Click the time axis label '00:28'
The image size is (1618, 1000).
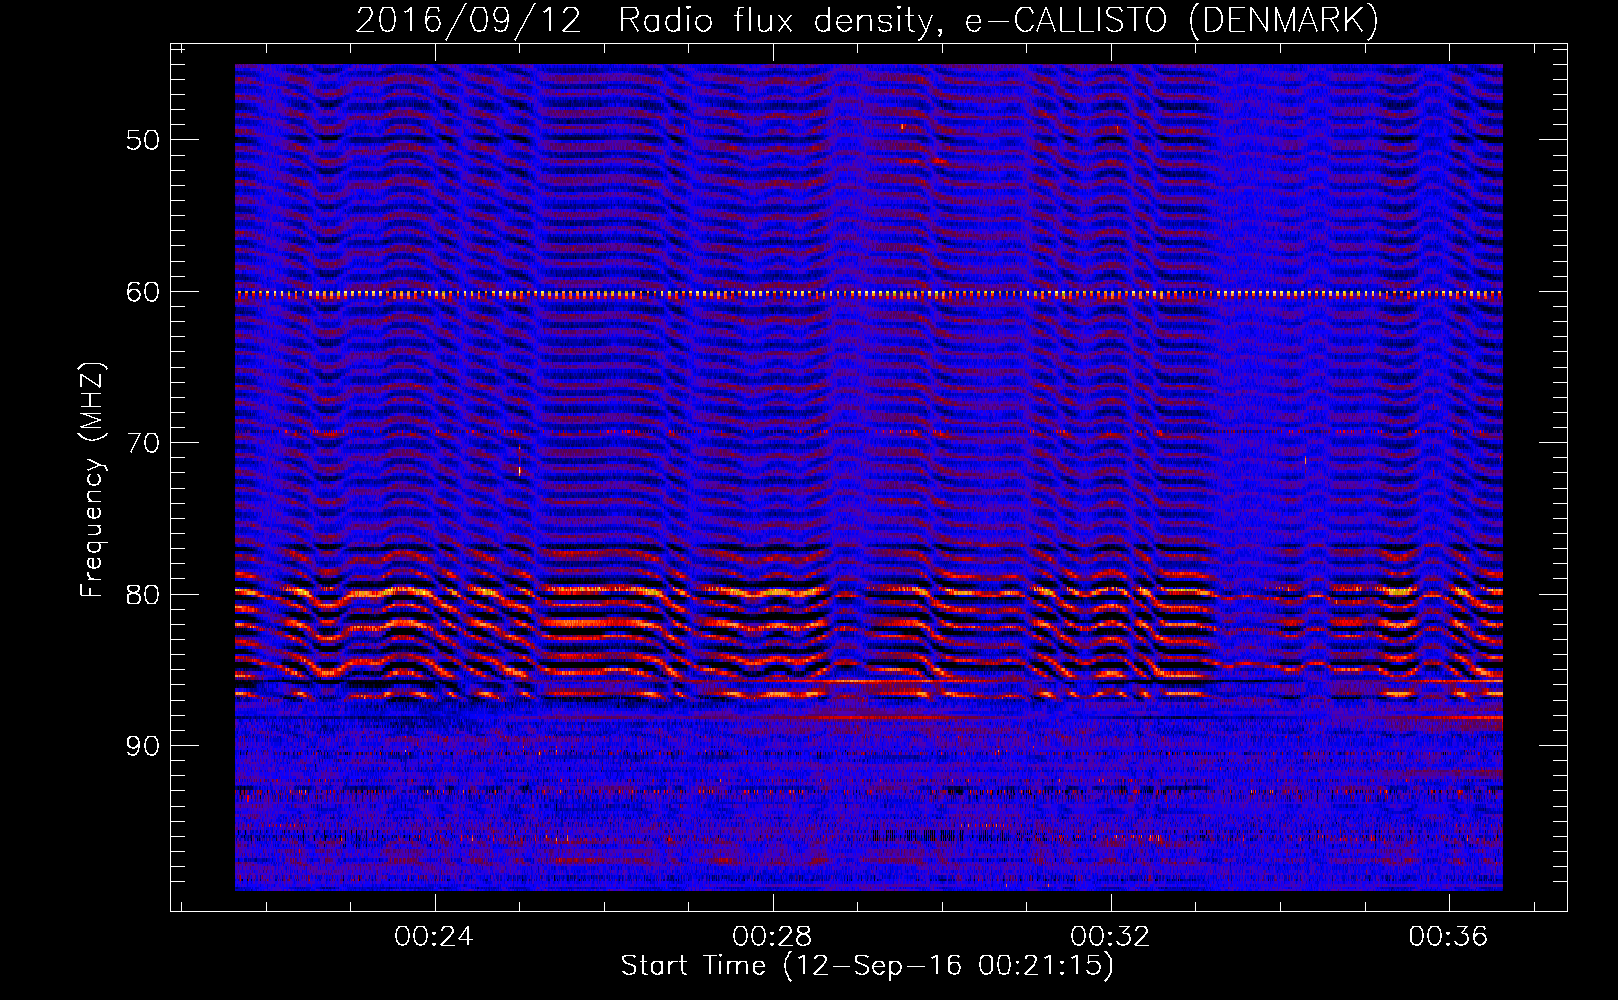pyautogui.click(x=772, y=937)
